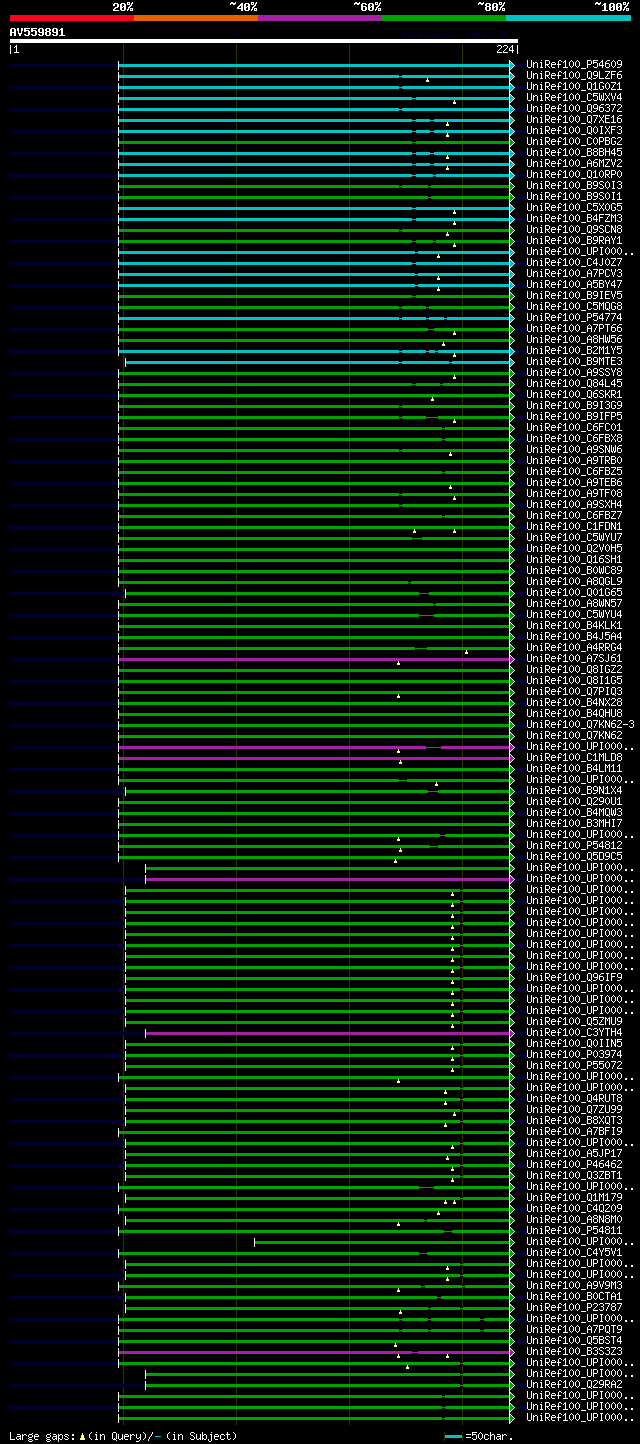This screenshot has width=640, height=1444.
Task: Open hit UniRef100_C0PBG2
Action: (574, 142)
